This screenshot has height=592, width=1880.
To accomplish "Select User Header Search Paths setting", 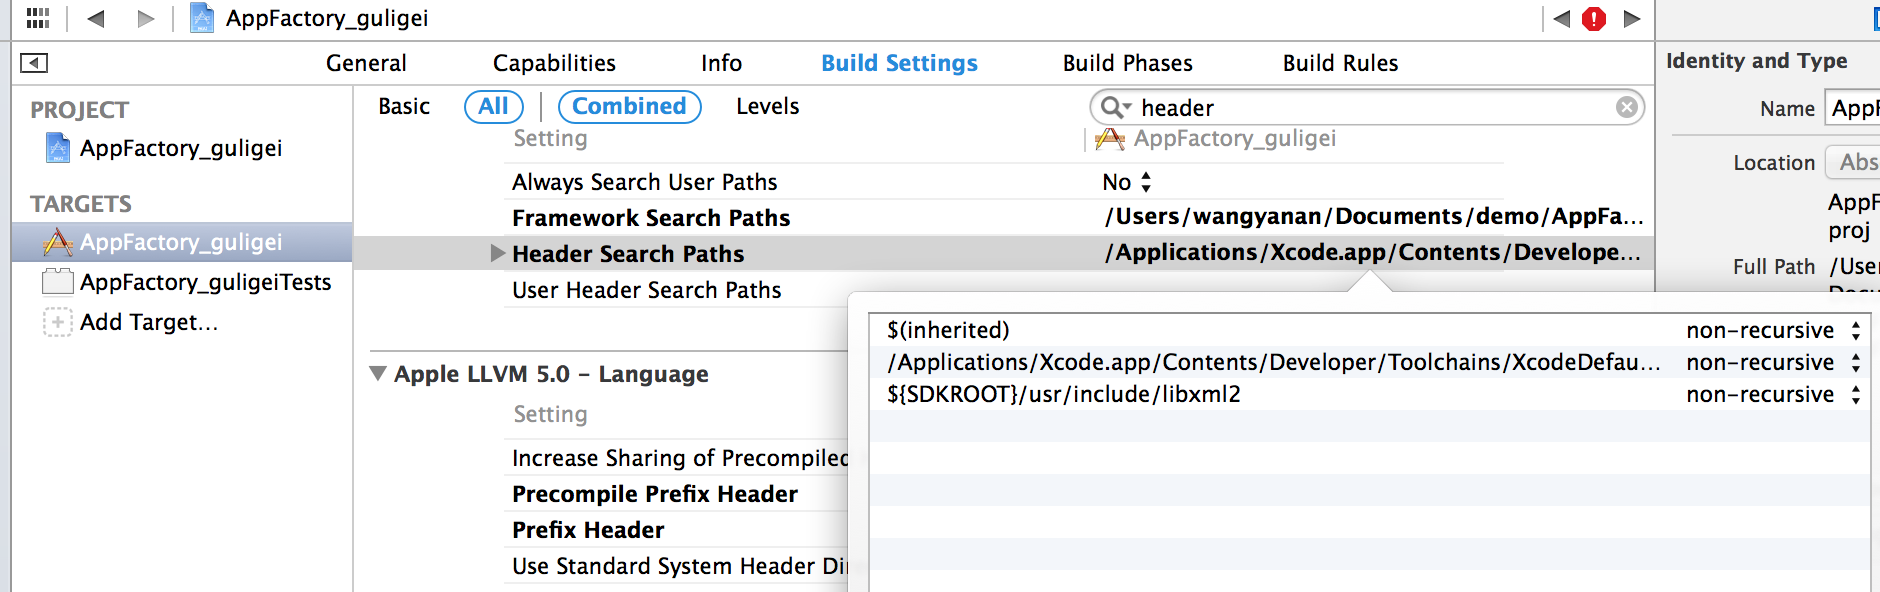I will (x=647, y=290).
